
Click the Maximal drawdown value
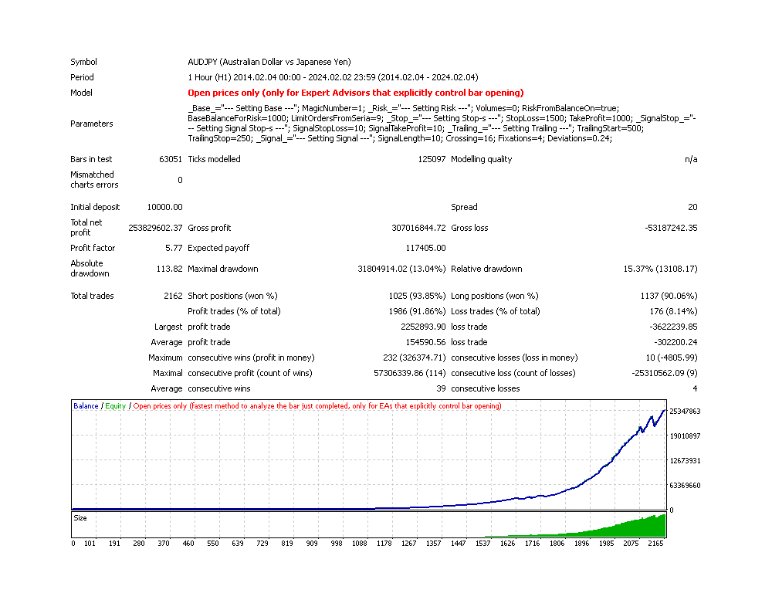tap(392, 268)
